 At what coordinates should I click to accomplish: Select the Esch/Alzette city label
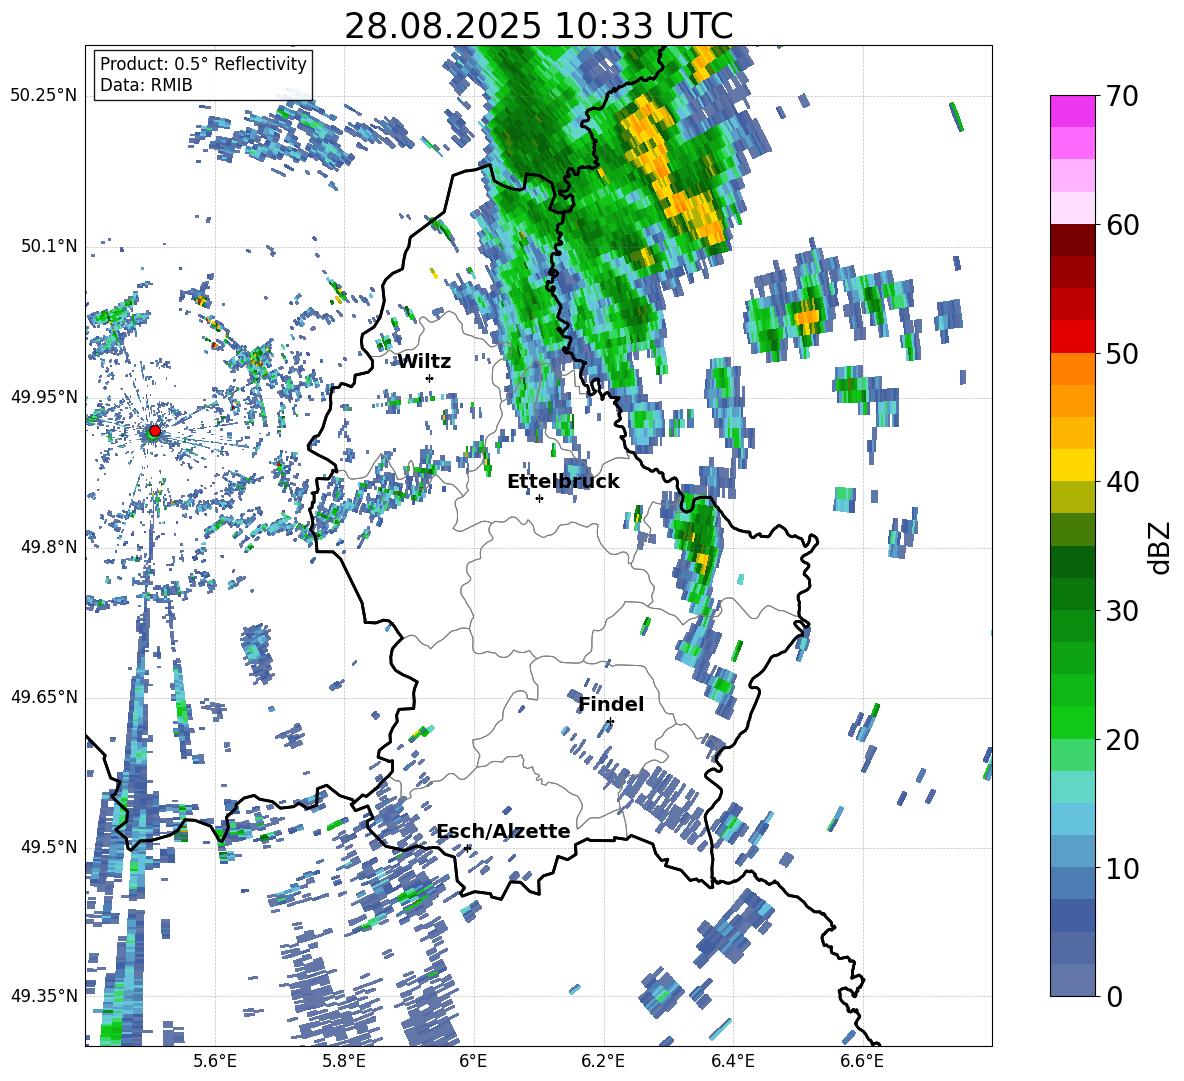pos(503,831)
